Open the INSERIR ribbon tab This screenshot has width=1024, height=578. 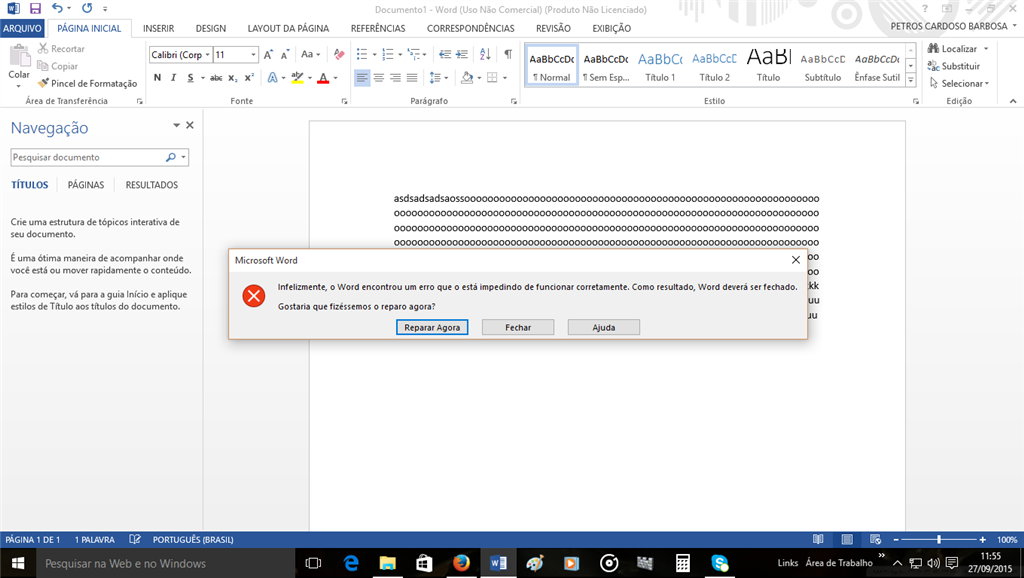tap(159, 28)
